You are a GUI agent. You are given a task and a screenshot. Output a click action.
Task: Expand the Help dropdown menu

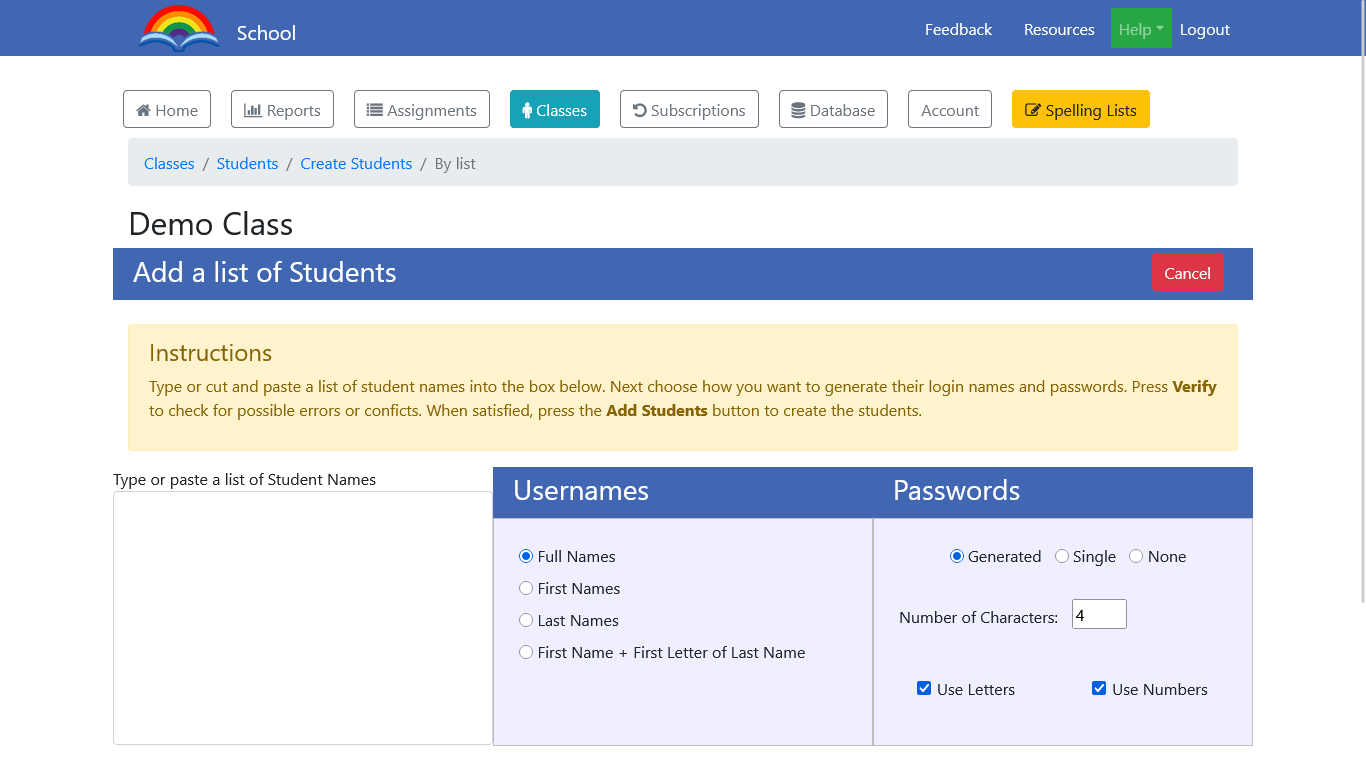tap(1141, 29)
